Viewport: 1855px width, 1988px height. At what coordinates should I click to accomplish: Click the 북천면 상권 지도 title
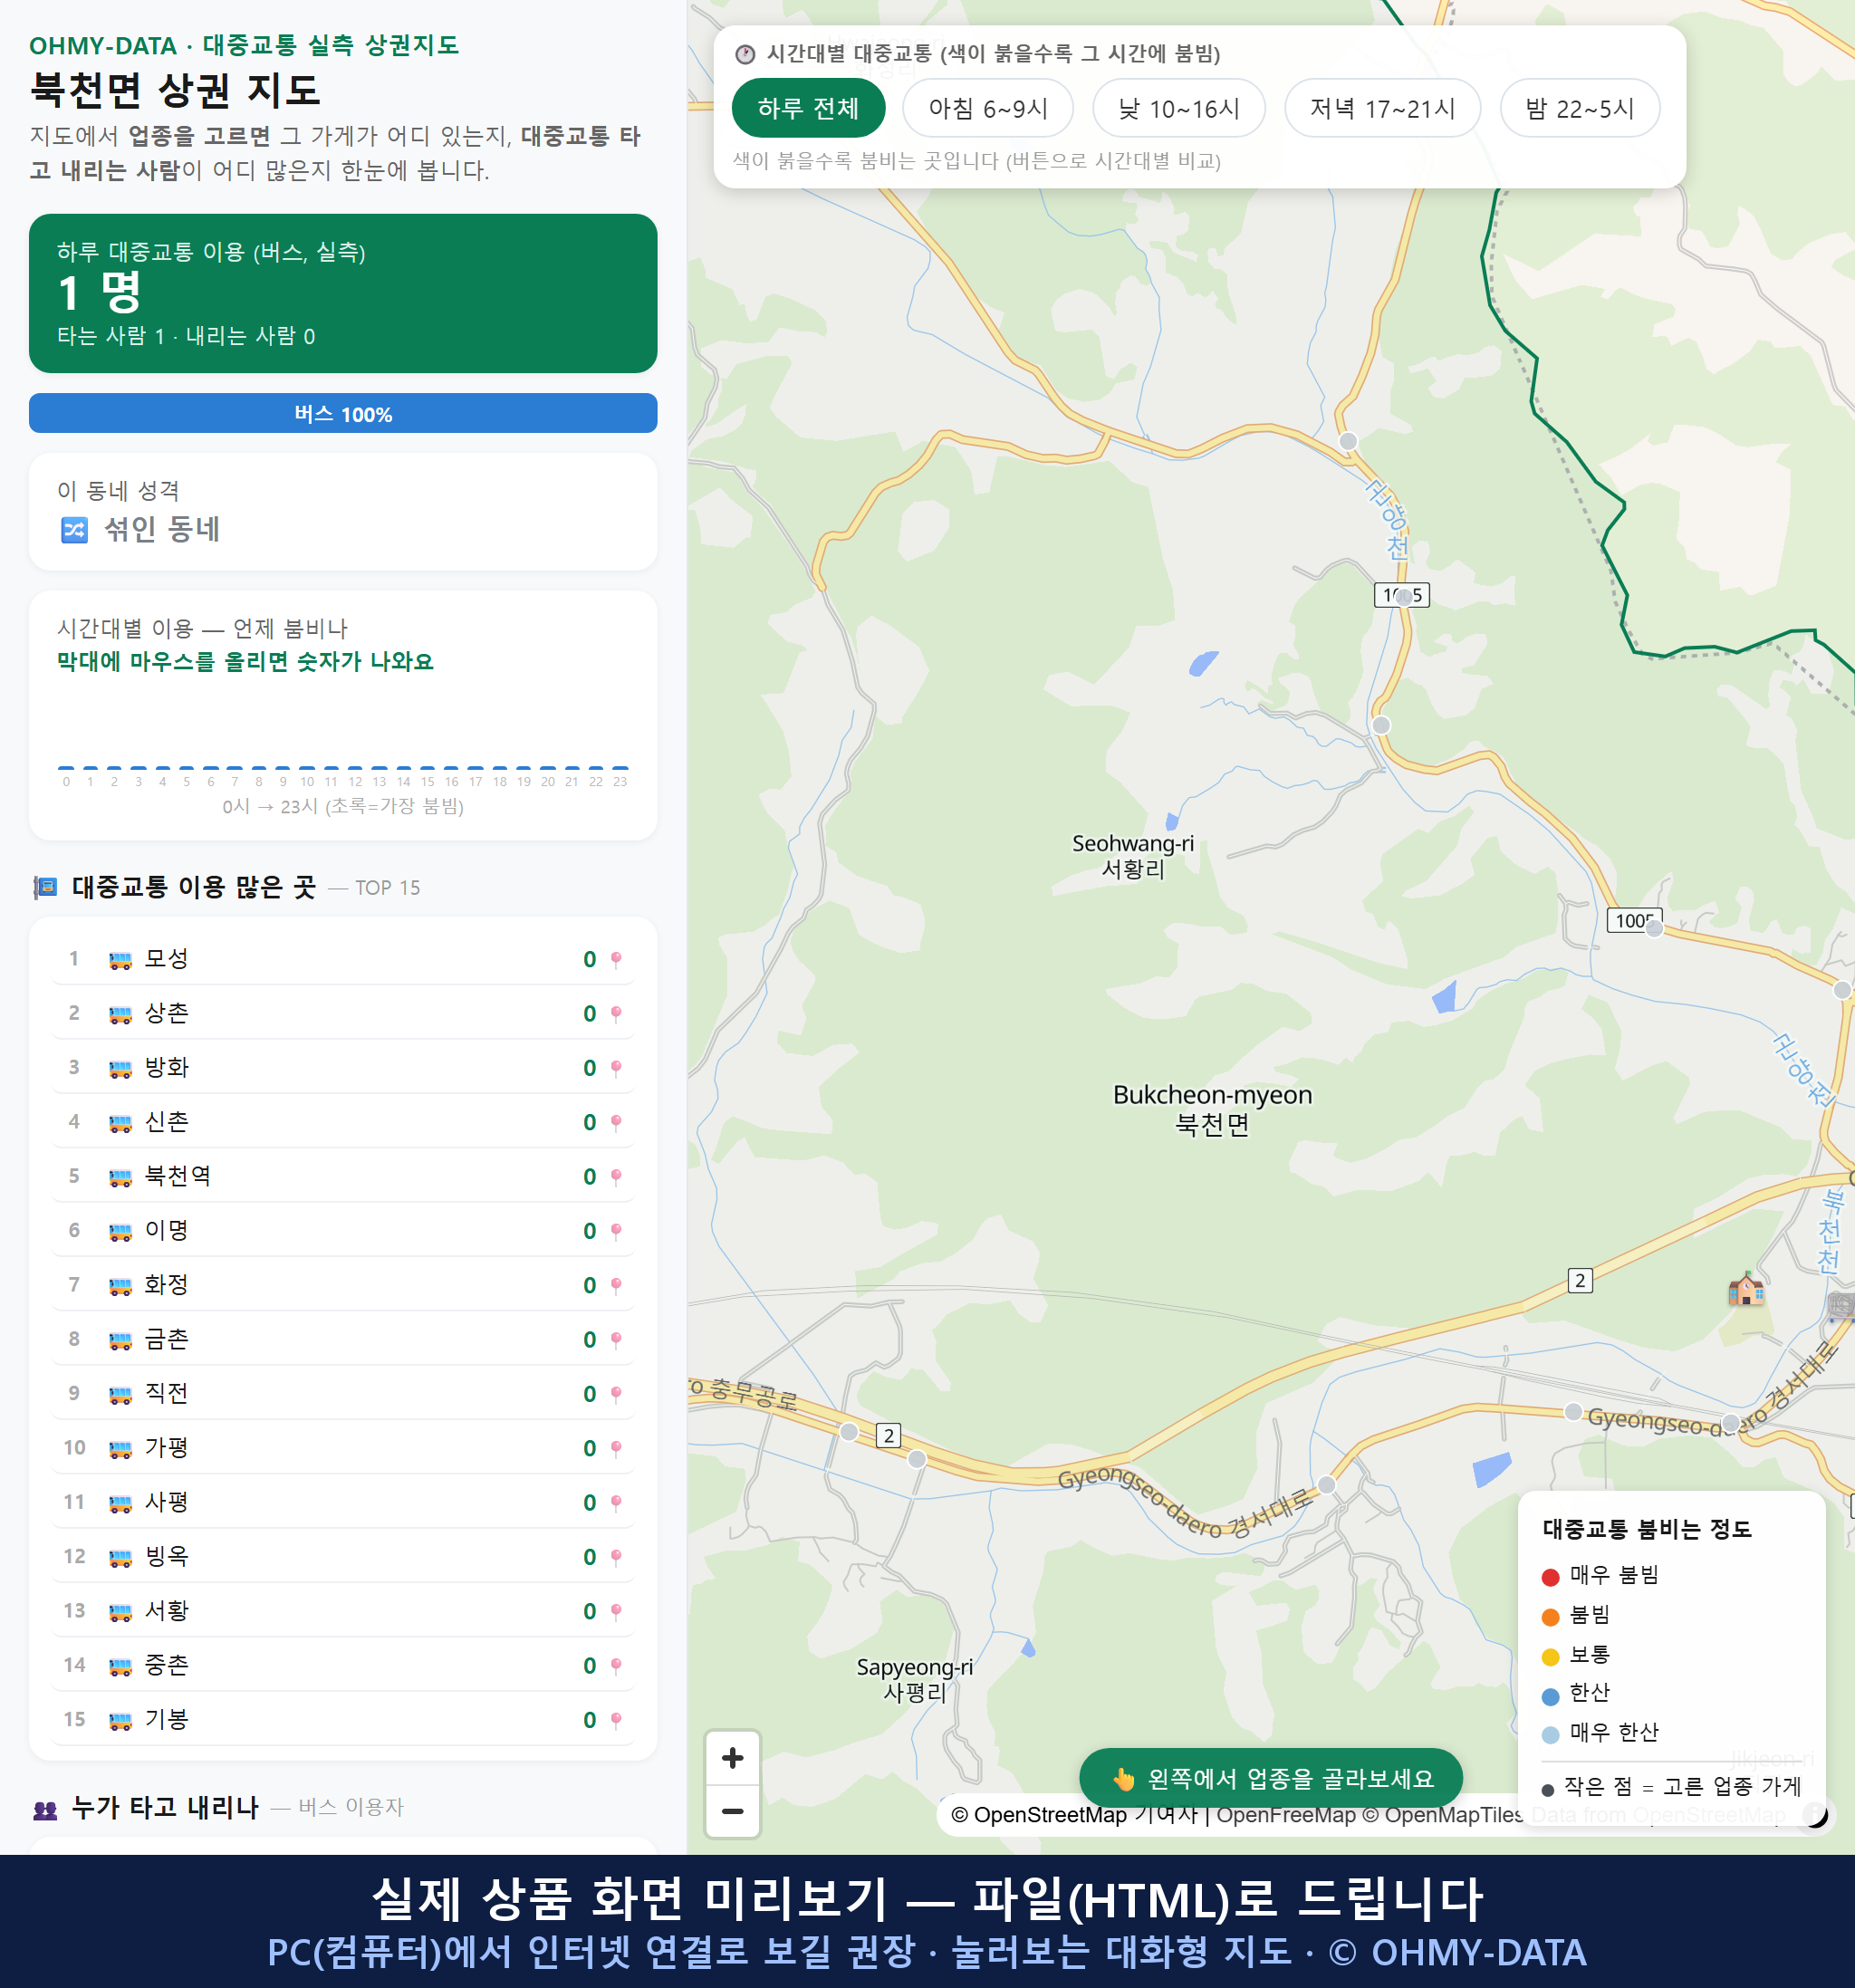pos(175,90)
